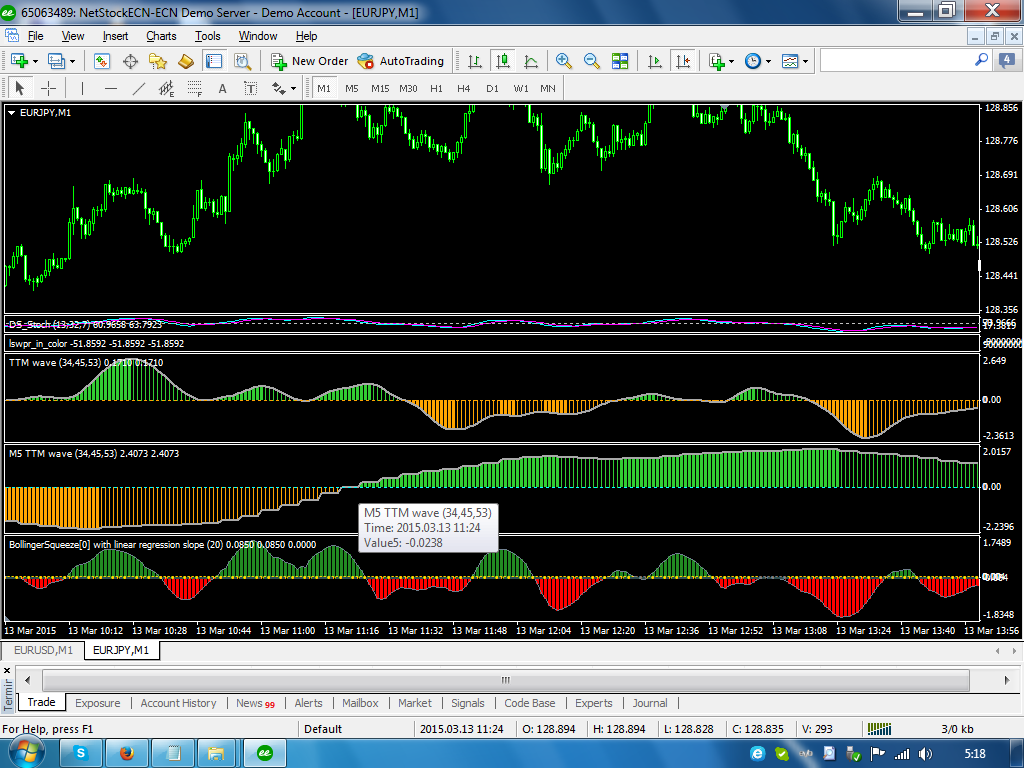Viewport: 1024px width, 768px height.
Task: Open the Charts menu
Action: coord(161,36)
